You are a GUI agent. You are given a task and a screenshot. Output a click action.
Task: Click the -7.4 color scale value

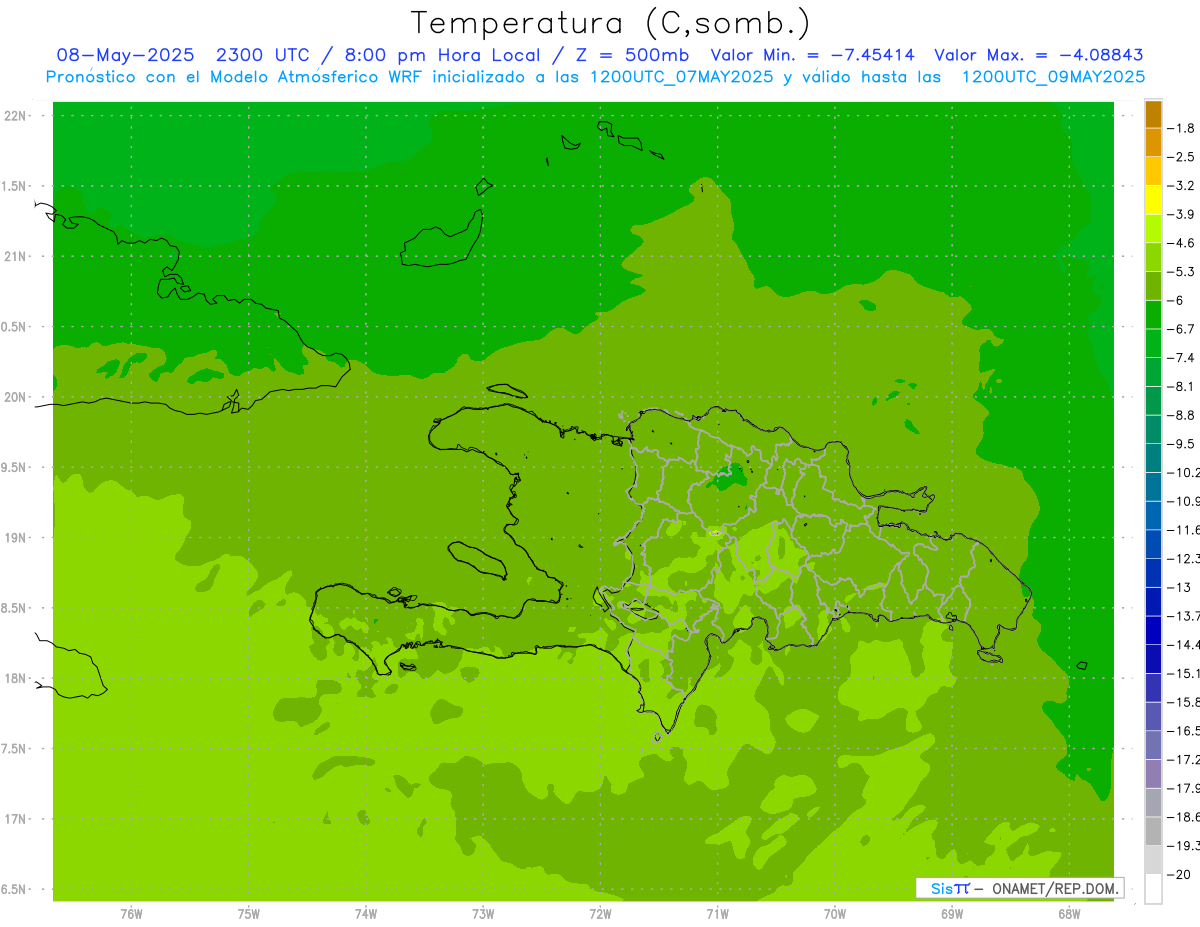pos(1182,358)
